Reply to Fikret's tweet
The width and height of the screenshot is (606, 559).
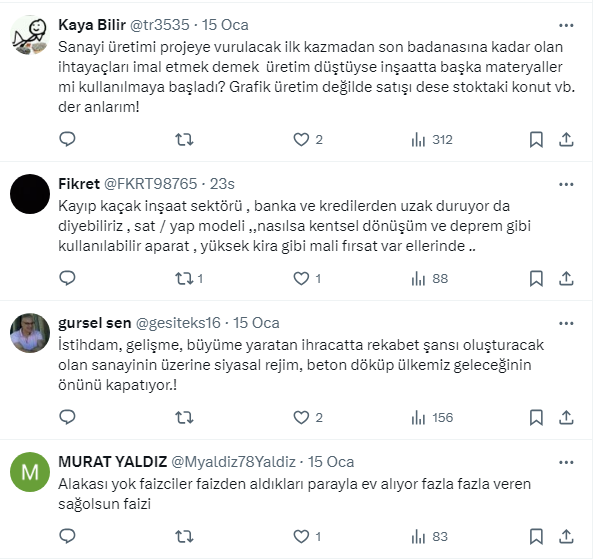click(66, 279)
